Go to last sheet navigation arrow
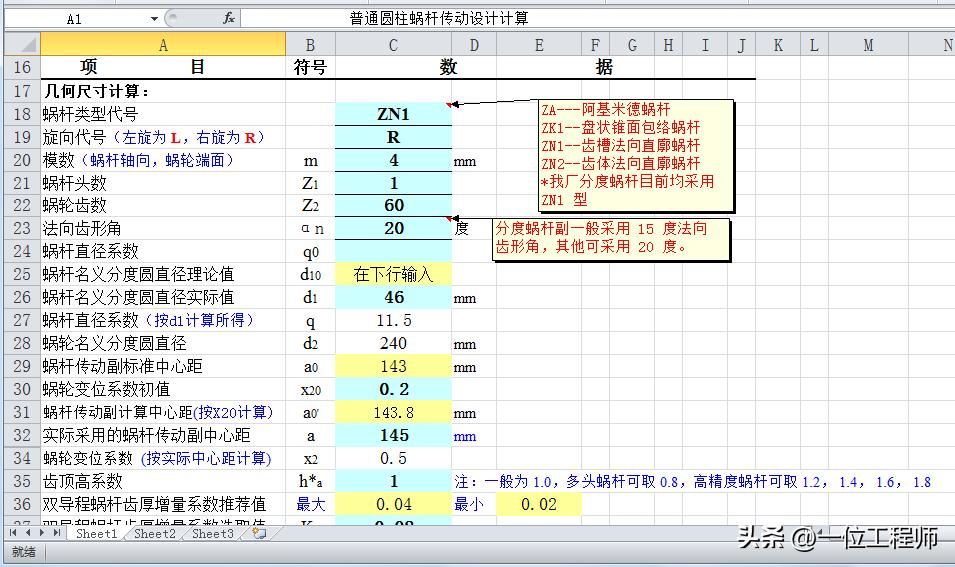955x567 pixels. (x=56, y=533)
